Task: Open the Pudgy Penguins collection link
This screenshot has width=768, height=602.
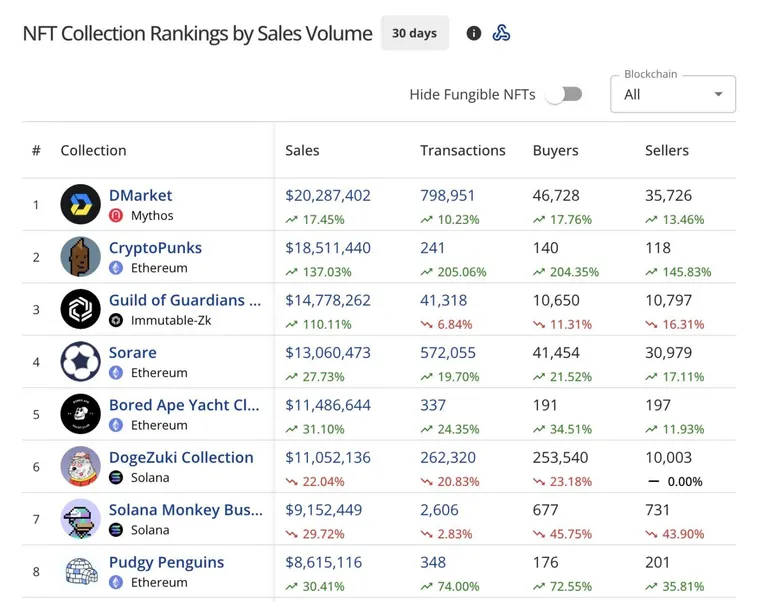Action: pyautogui.click(x=167, y=562)
